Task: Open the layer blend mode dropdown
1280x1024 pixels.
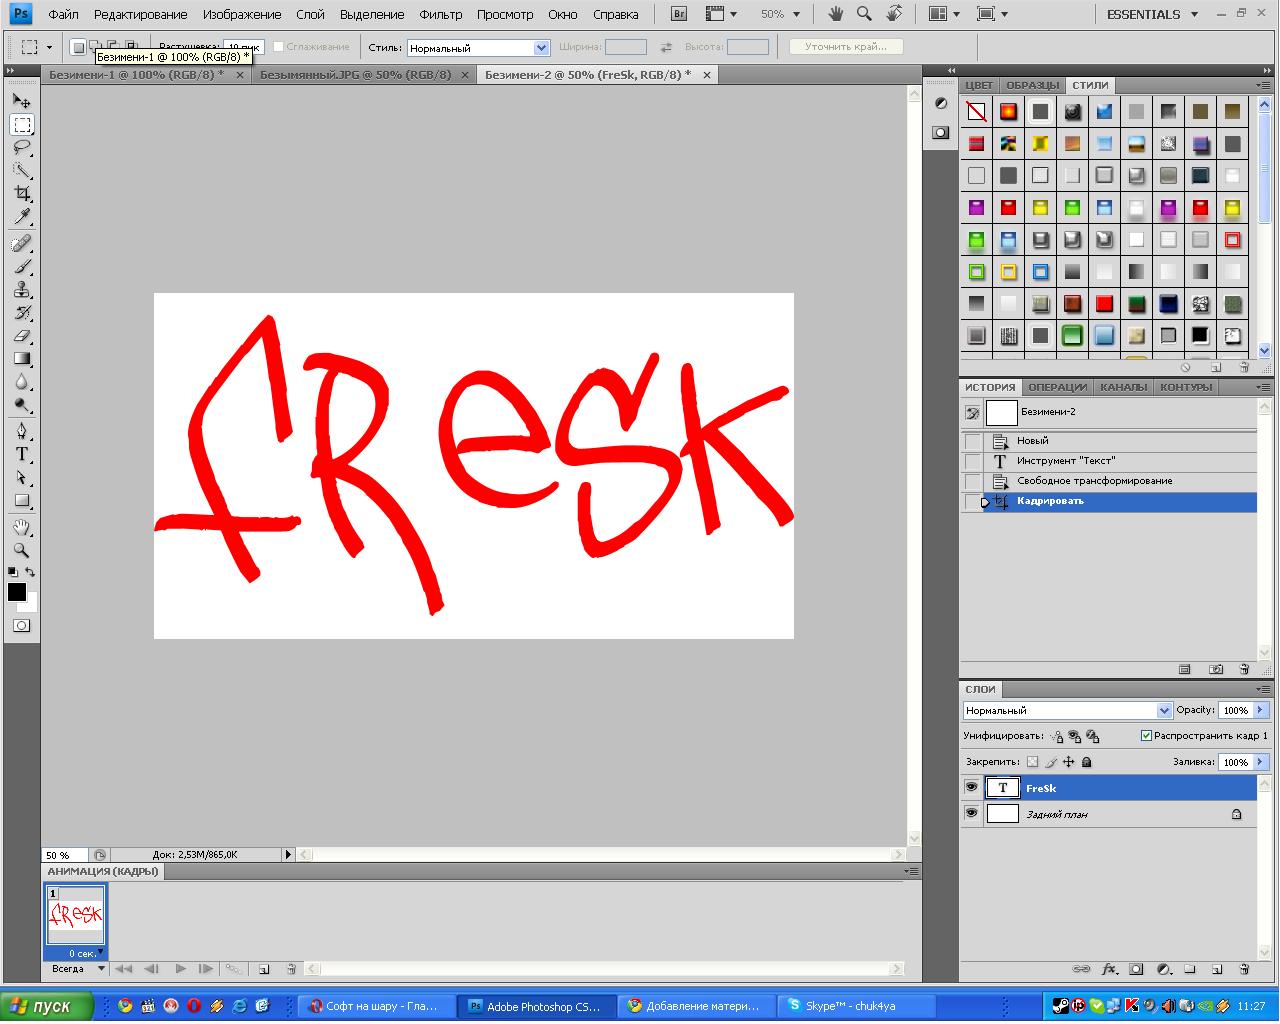Action: [x=1066, y=710]
